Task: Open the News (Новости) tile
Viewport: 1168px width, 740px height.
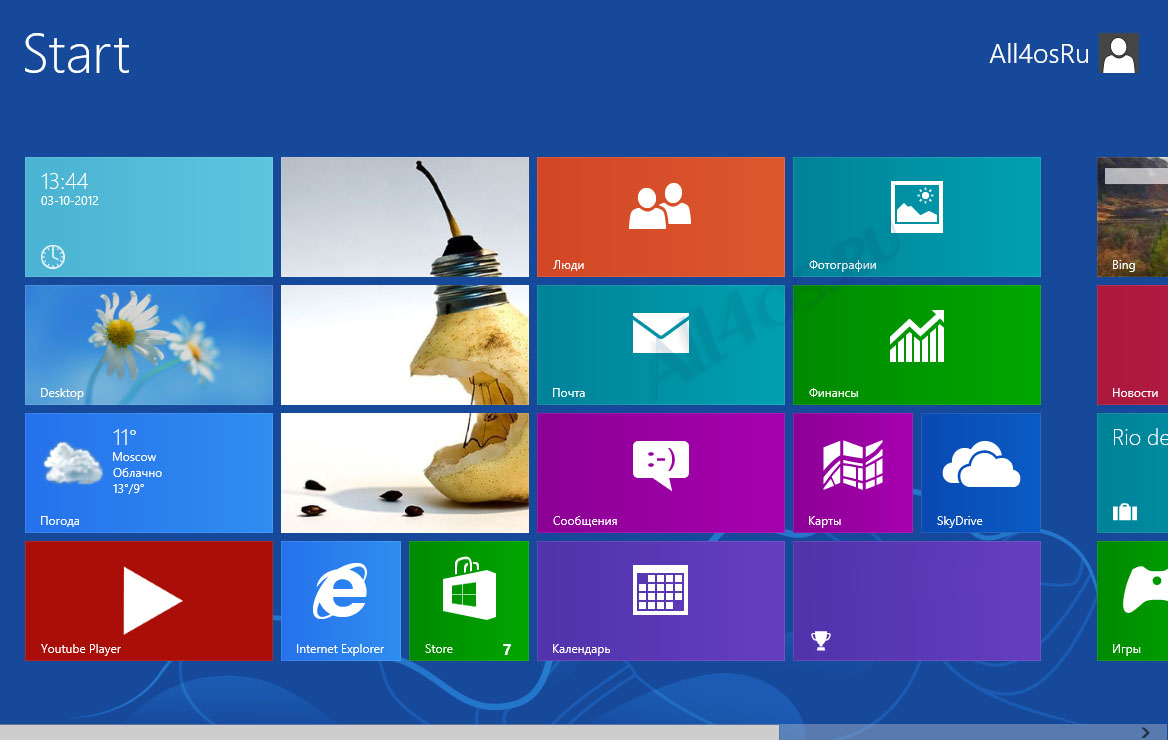Action: tap(1132, 345)
